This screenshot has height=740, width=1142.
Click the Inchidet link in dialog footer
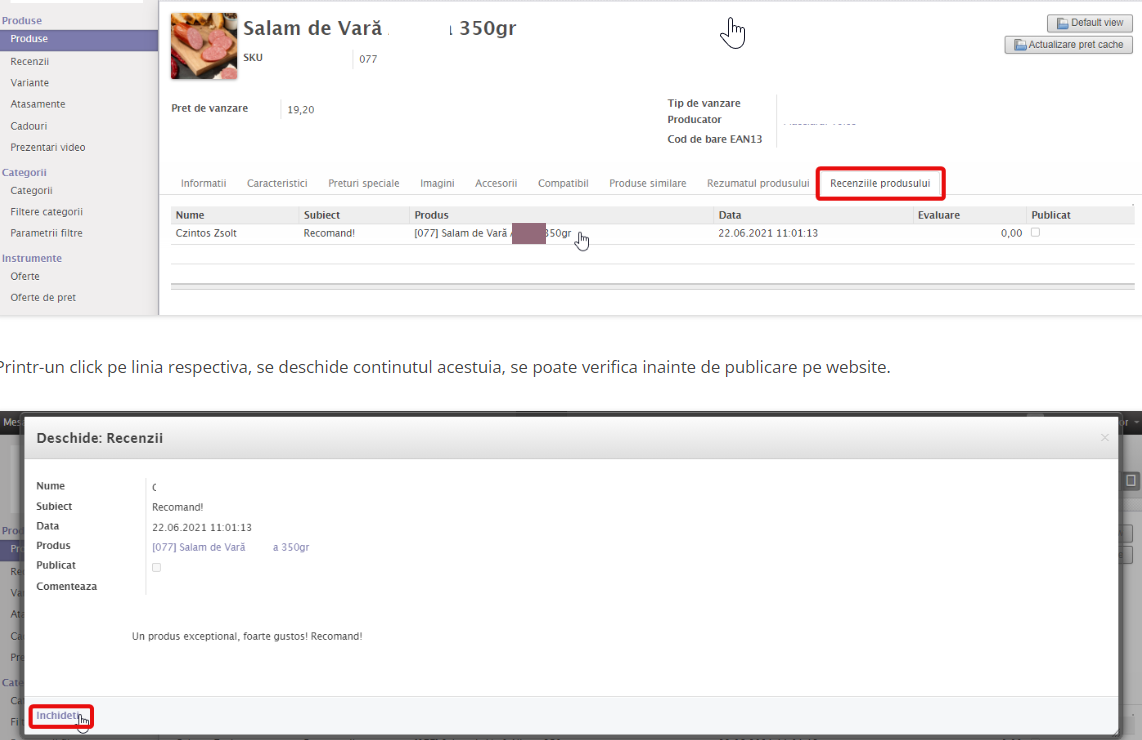coord(59,715)
